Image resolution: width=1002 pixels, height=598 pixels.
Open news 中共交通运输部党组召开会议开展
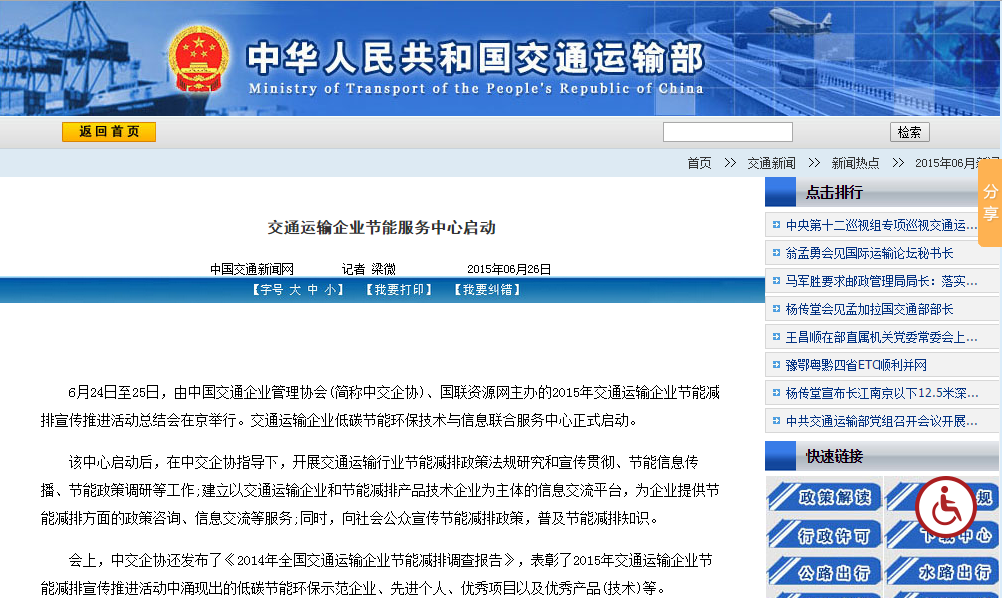pos(881,421)
